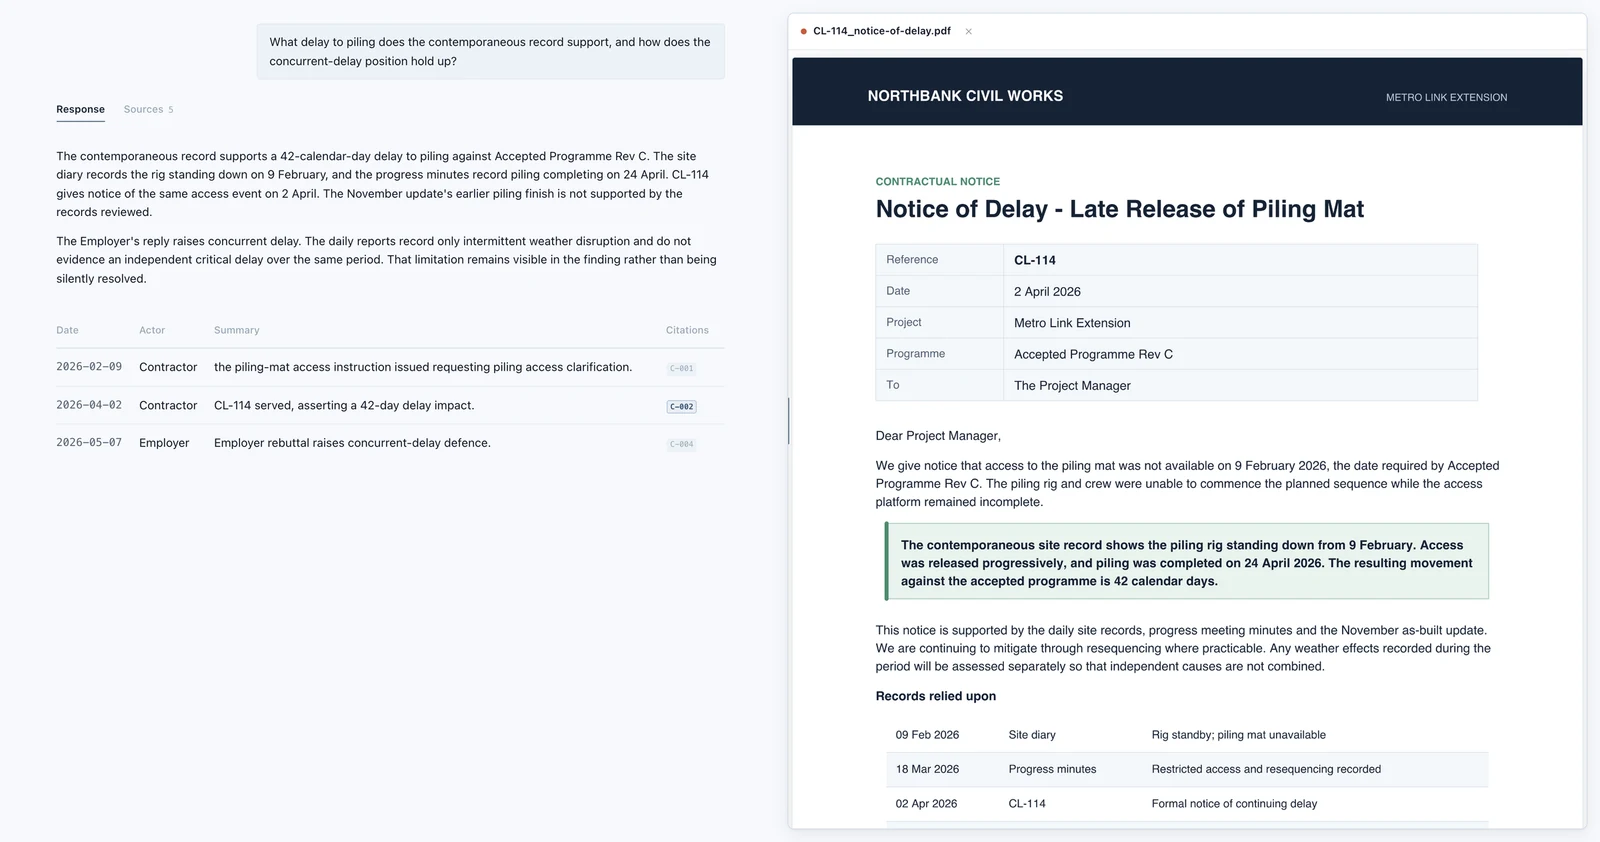Click the 'Records relied upon' heading

click(x=935, y=696)
